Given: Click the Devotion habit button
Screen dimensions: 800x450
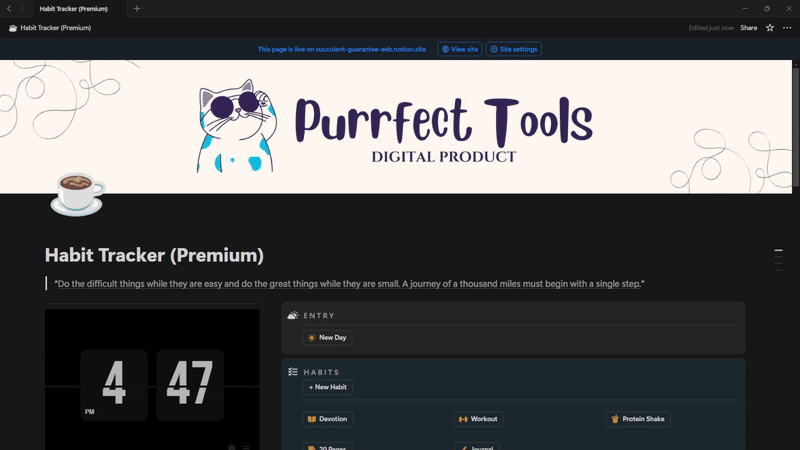Looking at the screenshot, I should point(328,419).
